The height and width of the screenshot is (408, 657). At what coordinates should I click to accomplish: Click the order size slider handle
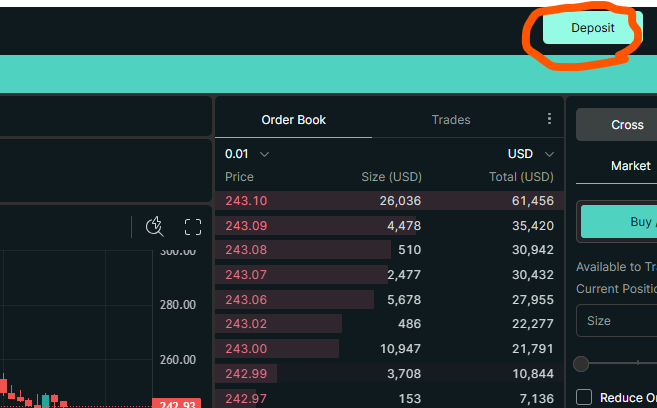581,364
